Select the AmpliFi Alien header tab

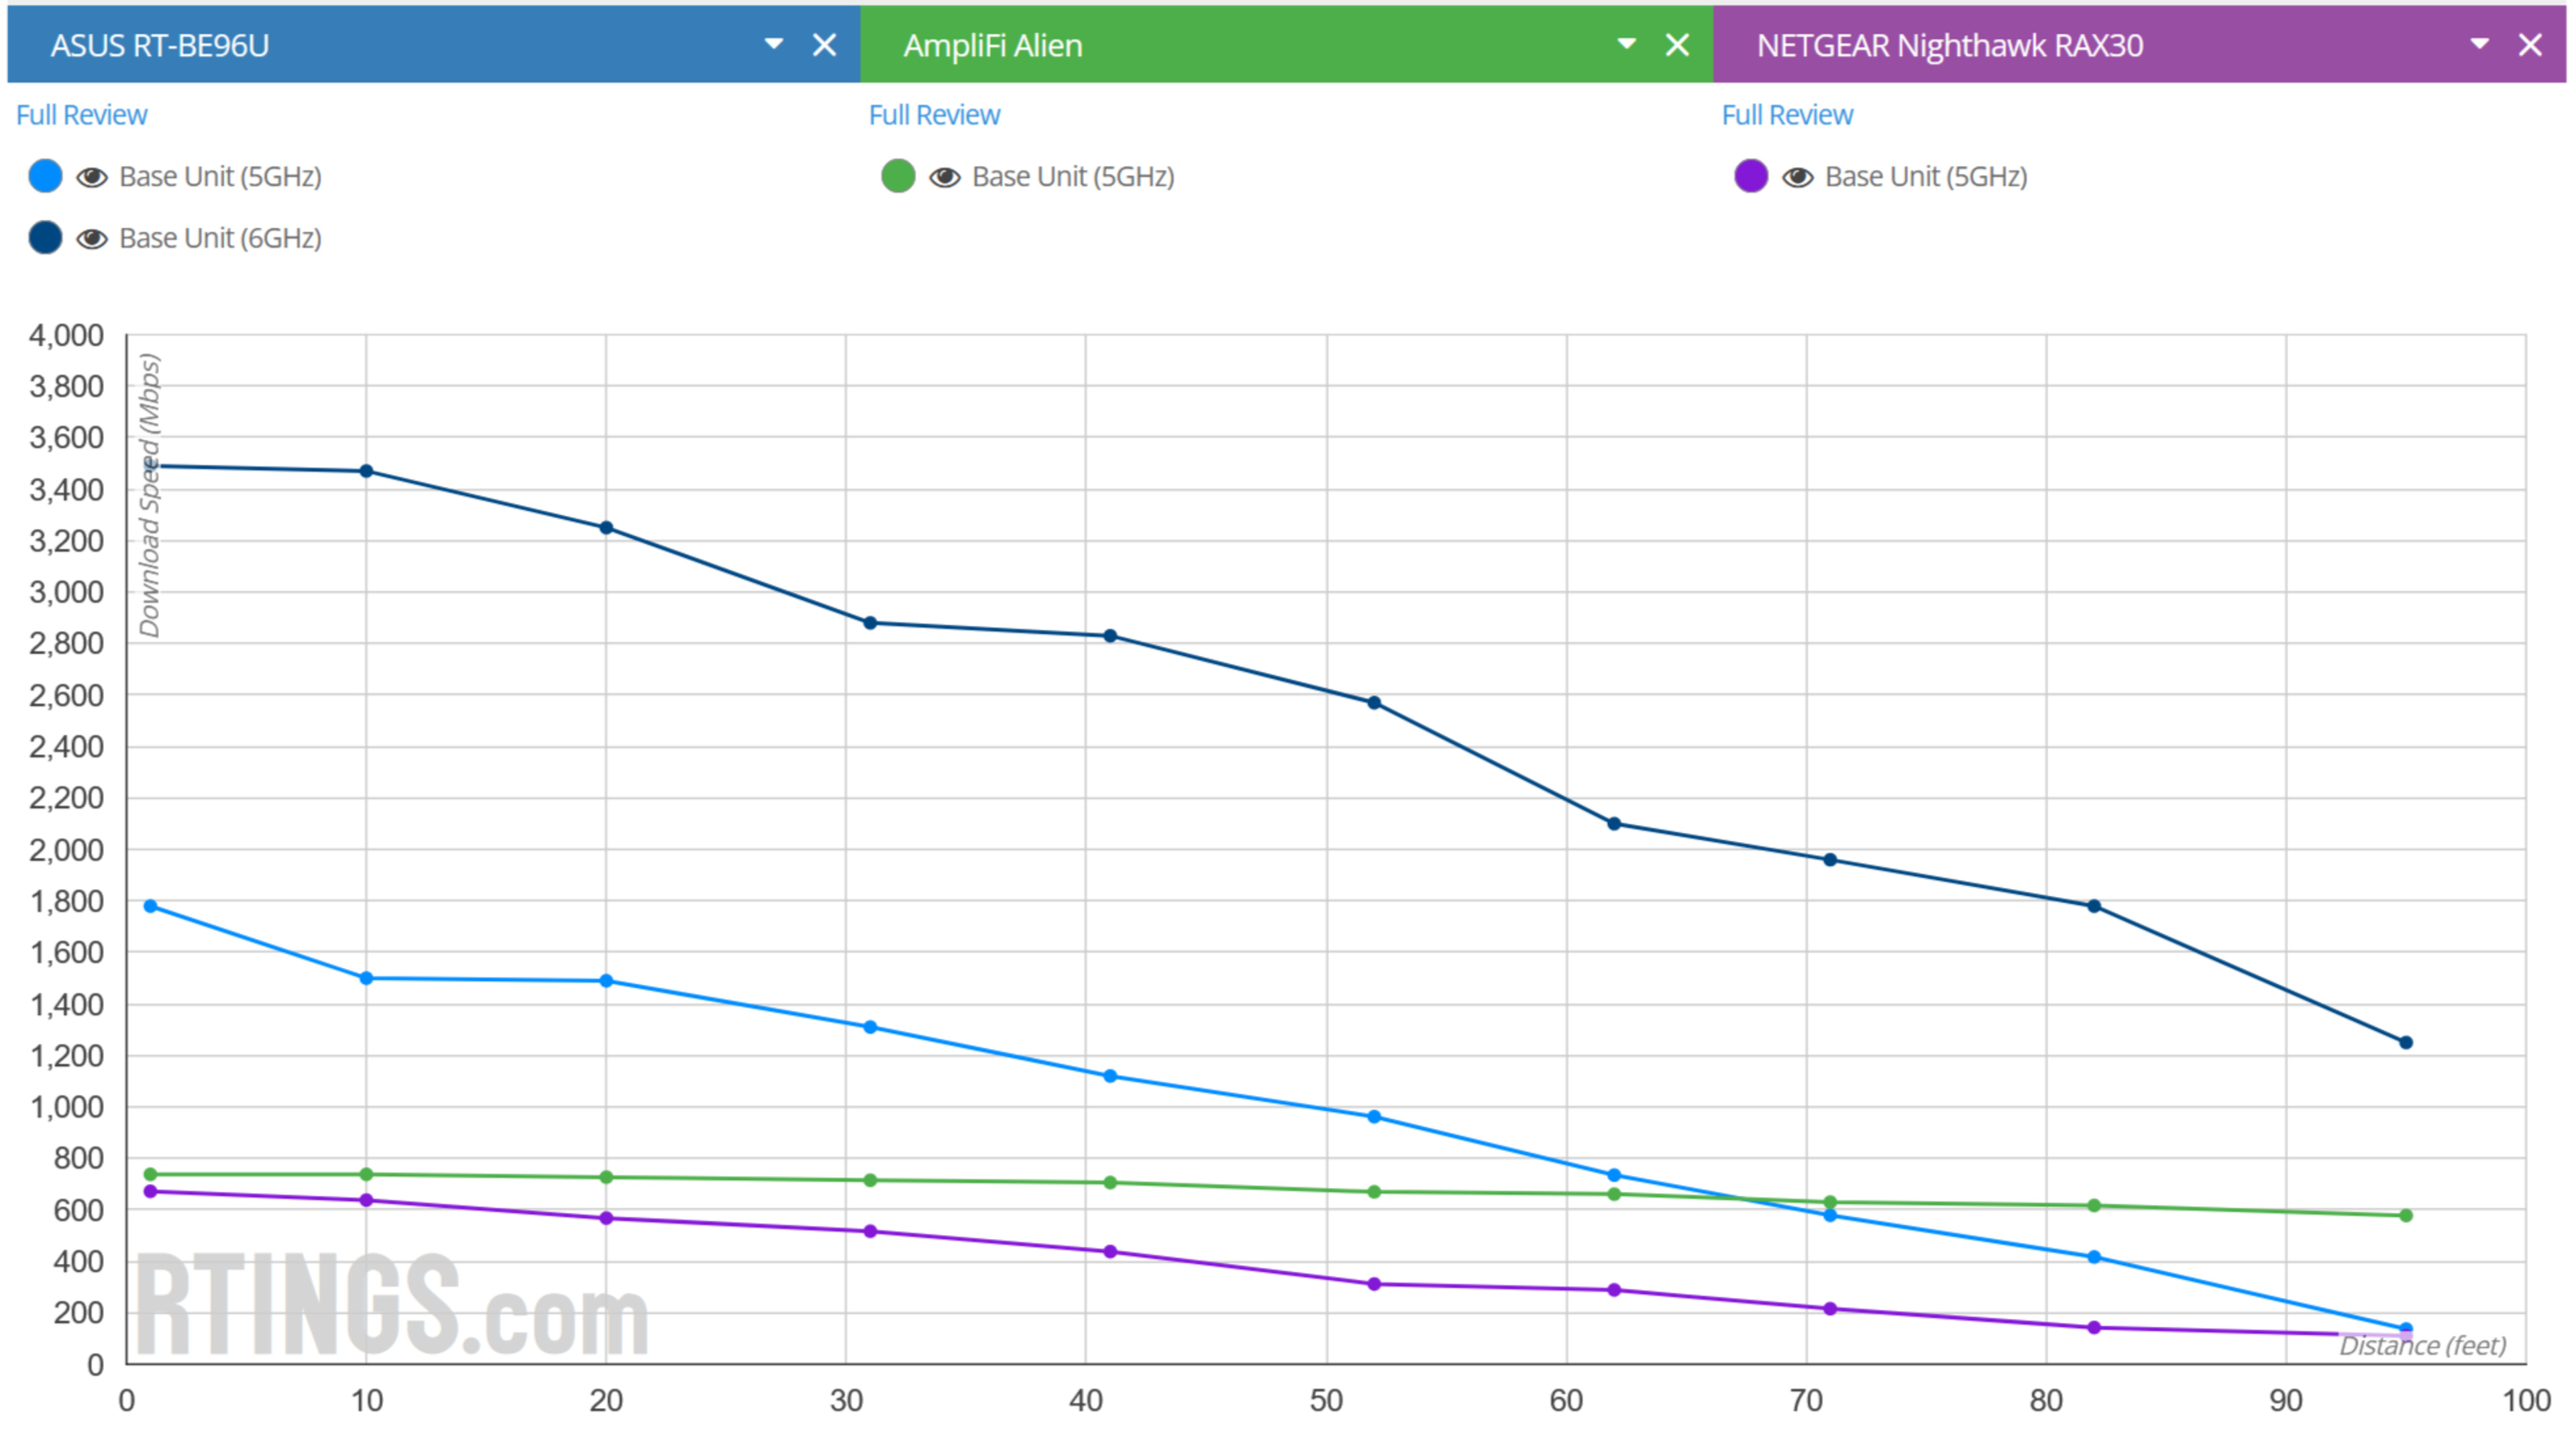[992, 45]
